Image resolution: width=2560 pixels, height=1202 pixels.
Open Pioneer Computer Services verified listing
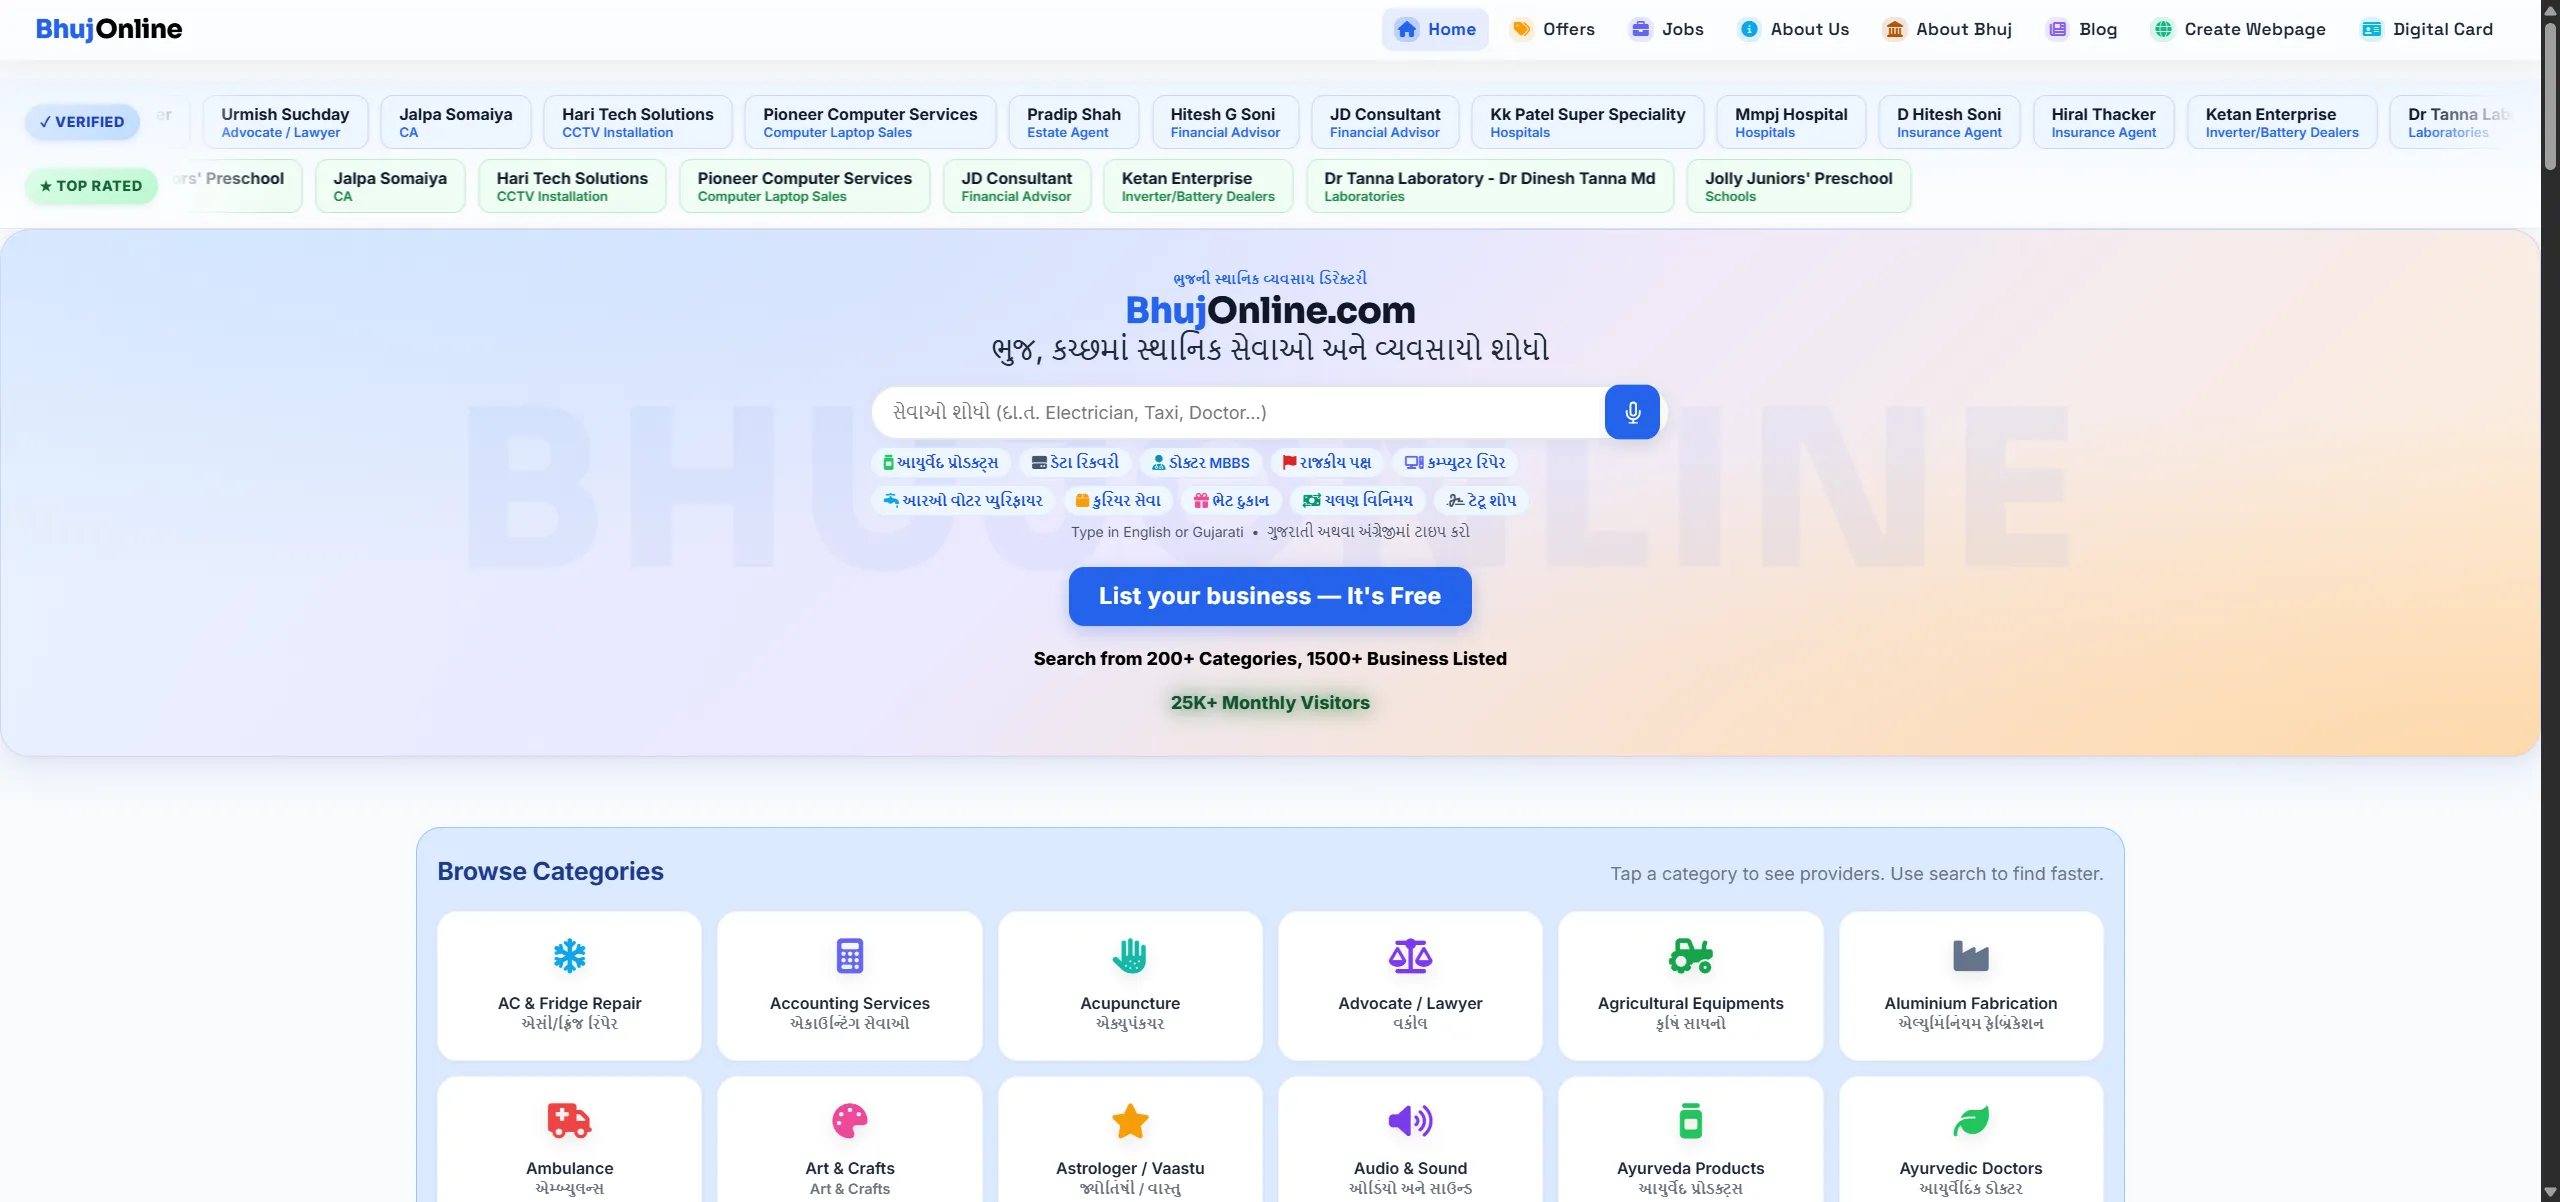[870, 122]
